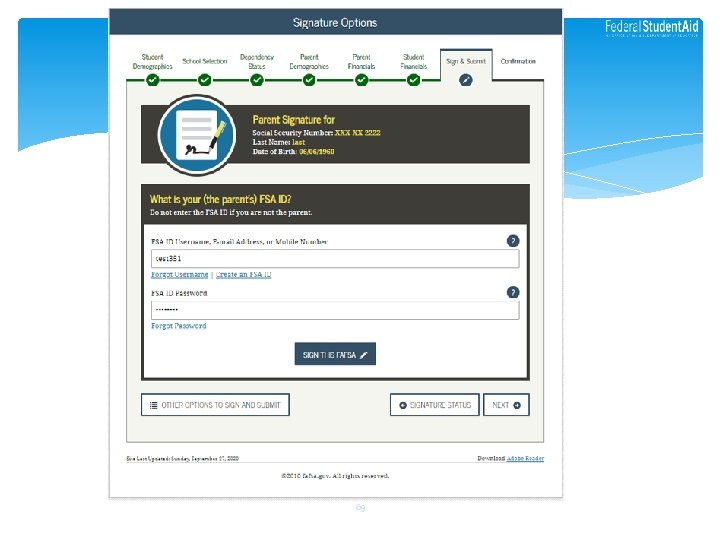Click the Federal Student Aid logo
The width and height of the screenshot is (720, 540).
click(x=652, y=28)
